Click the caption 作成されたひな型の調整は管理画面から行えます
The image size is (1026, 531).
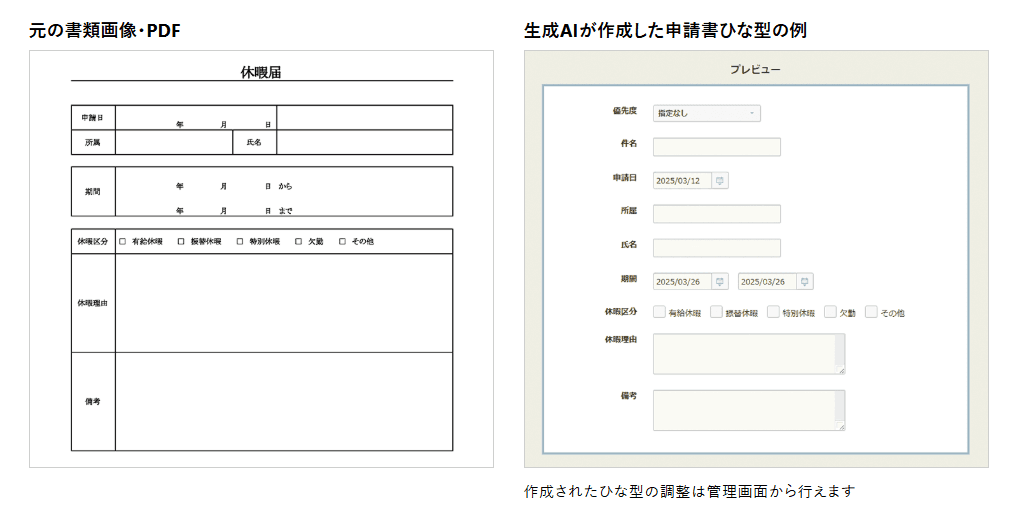pyautogui.click(x=690, y=491)
